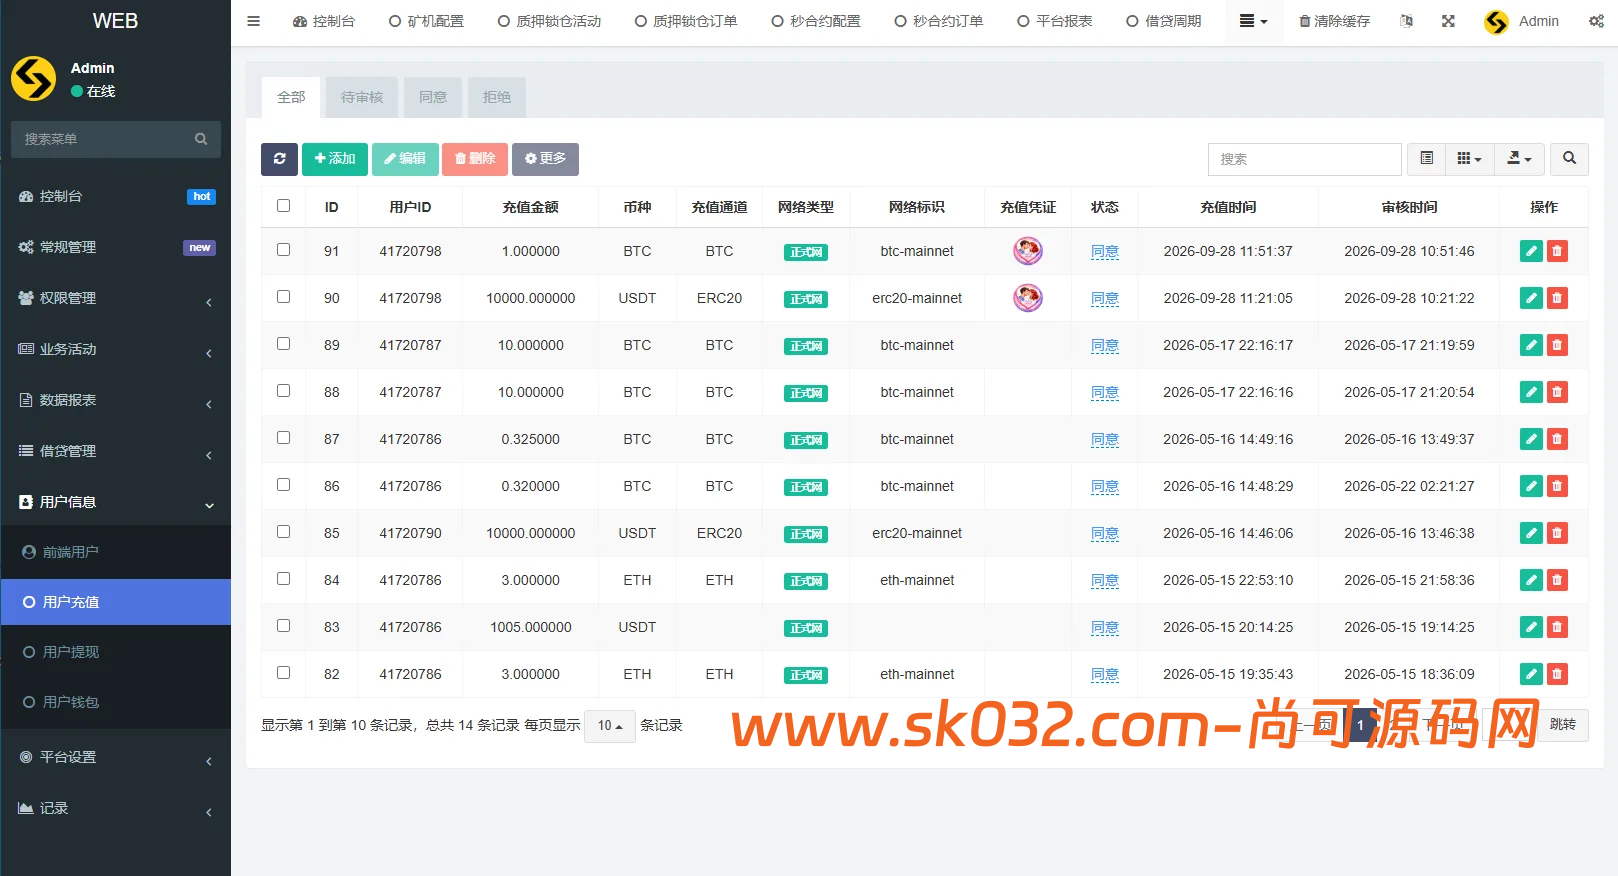Open the voucher thumbnail in row 91
This screenshot has height=876, width=1618.
[1028, 251]
